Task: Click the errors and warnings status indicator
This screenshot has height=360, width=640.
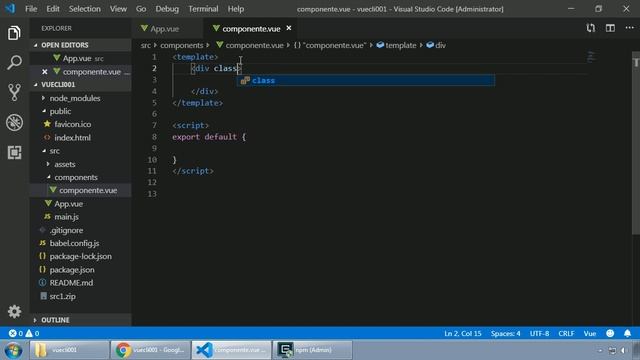Action: pos(24,333)
